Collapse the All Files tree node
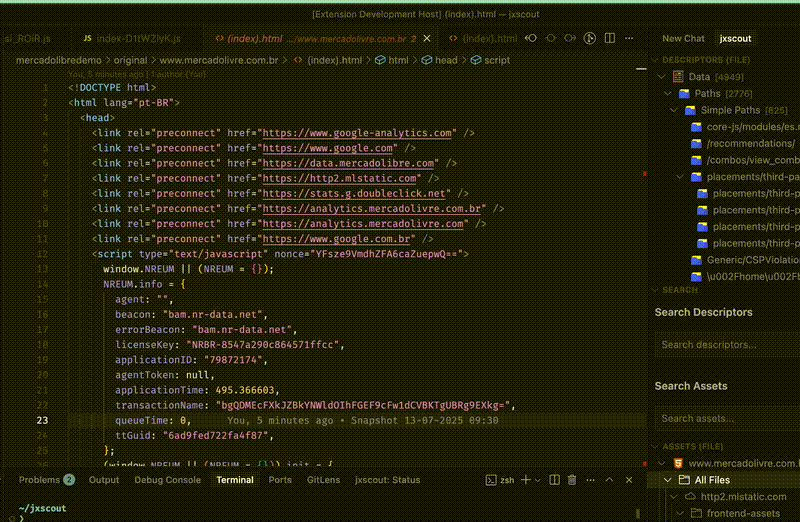The width and height of the screenshot is (800, 522). click(x=668, y=480)
